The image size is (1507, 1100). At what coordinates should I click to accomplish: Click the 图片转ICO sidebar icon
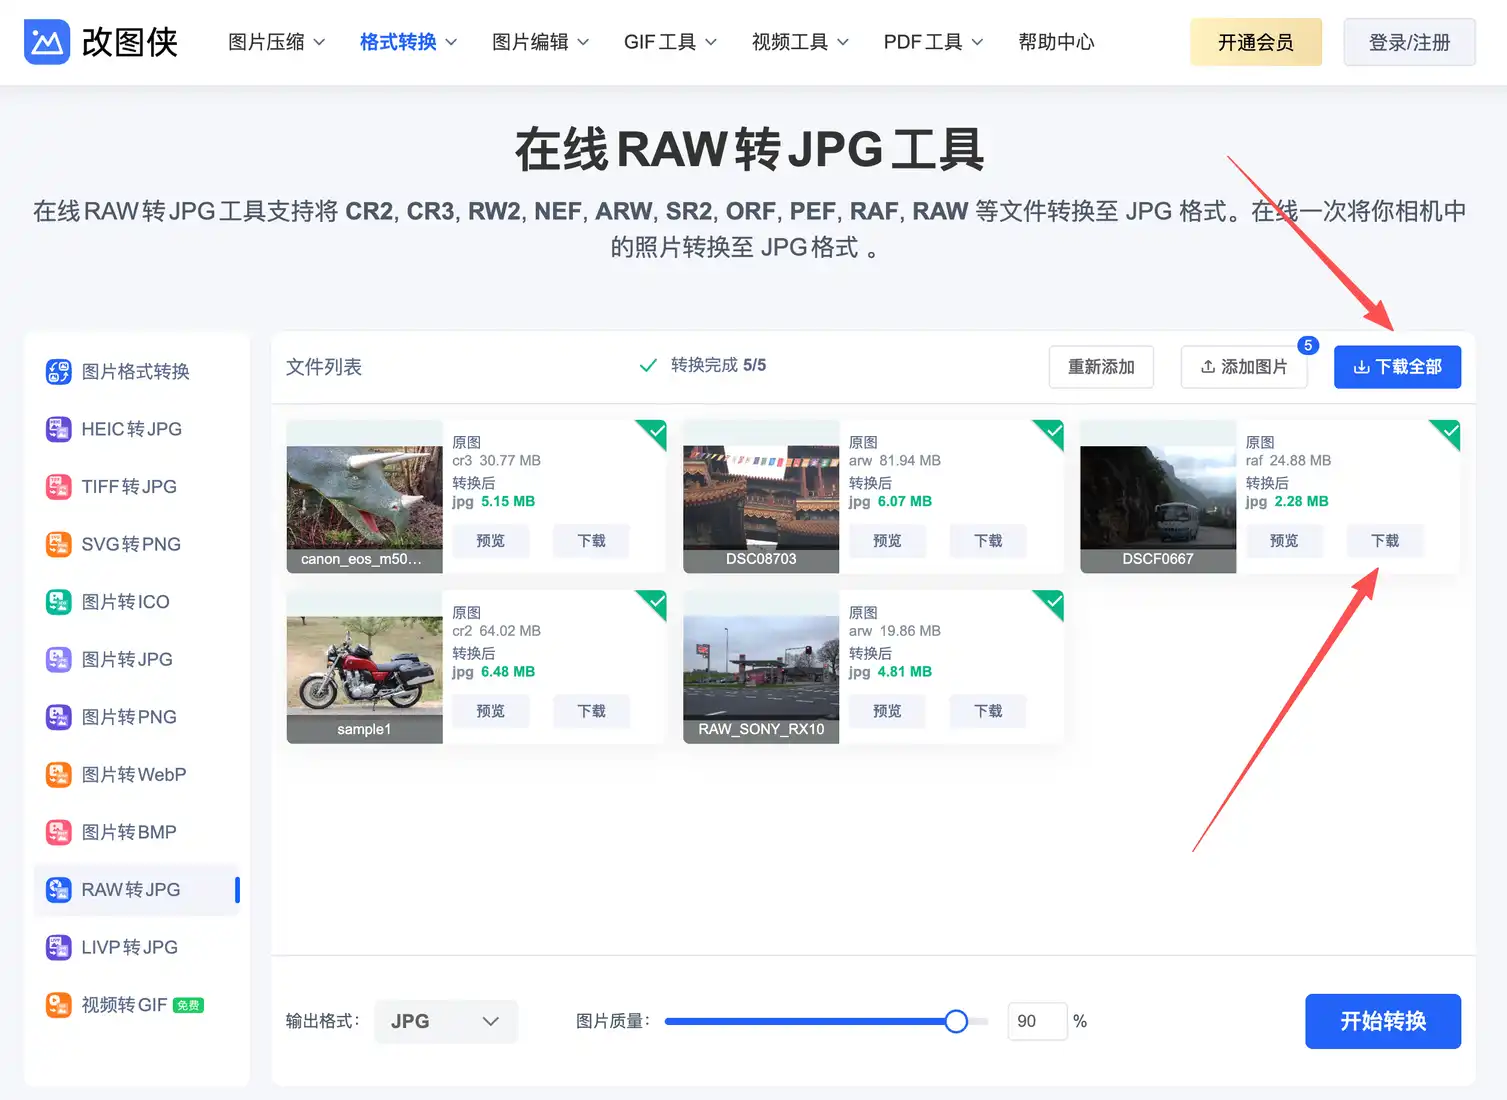59,602
